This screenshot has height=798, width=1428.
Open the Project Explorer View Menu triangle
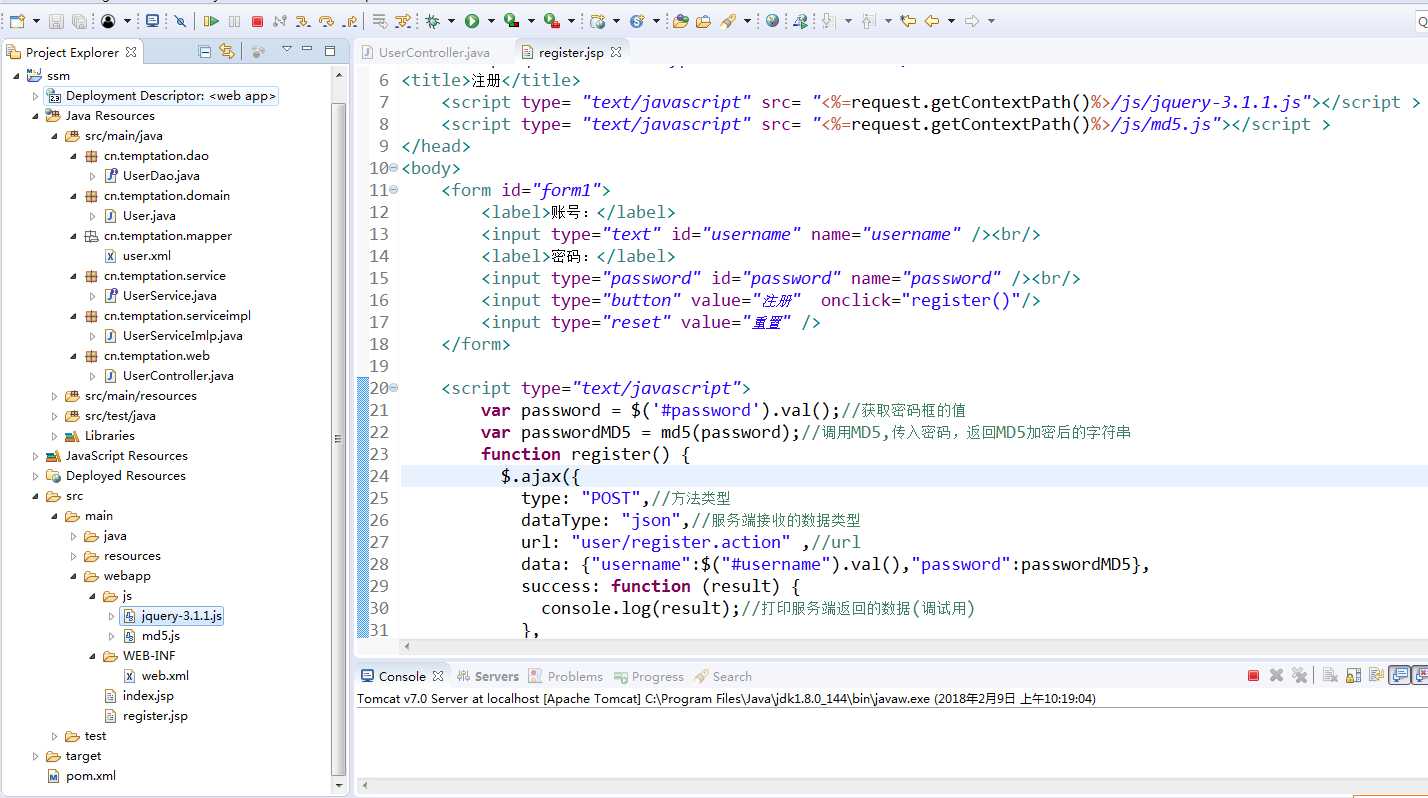click(287, 49)
